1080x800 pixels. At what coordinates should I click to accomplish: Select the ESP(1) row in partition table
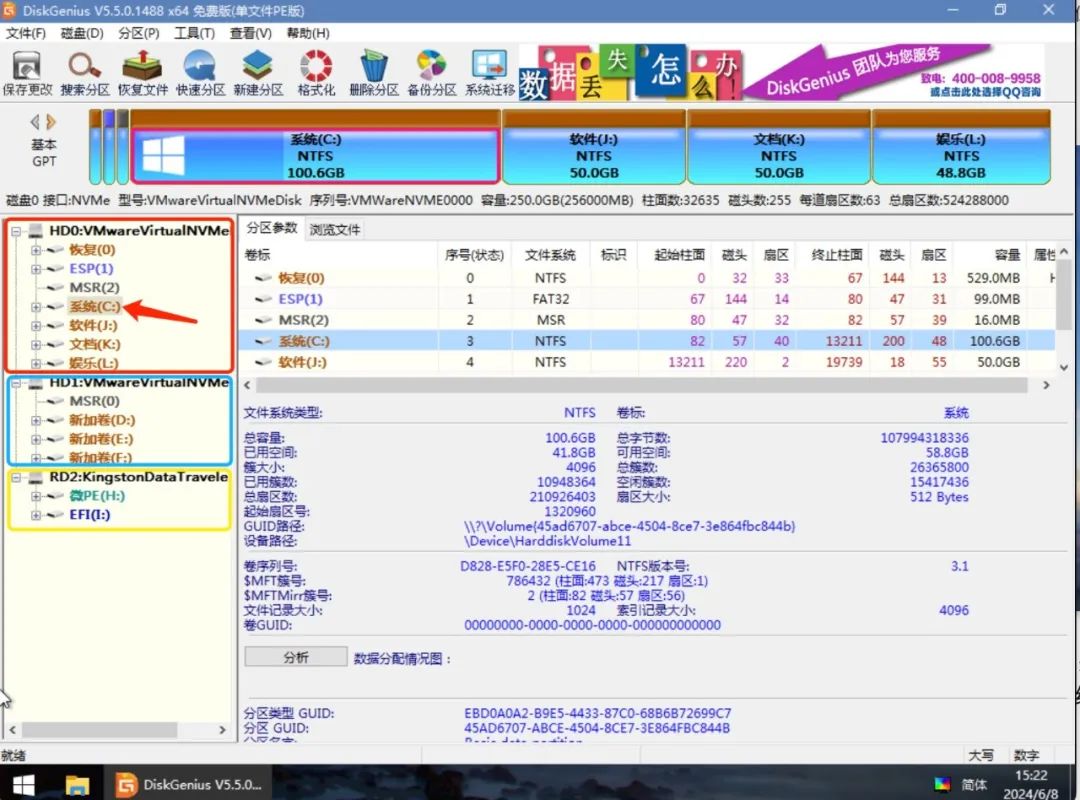(646, 299)
